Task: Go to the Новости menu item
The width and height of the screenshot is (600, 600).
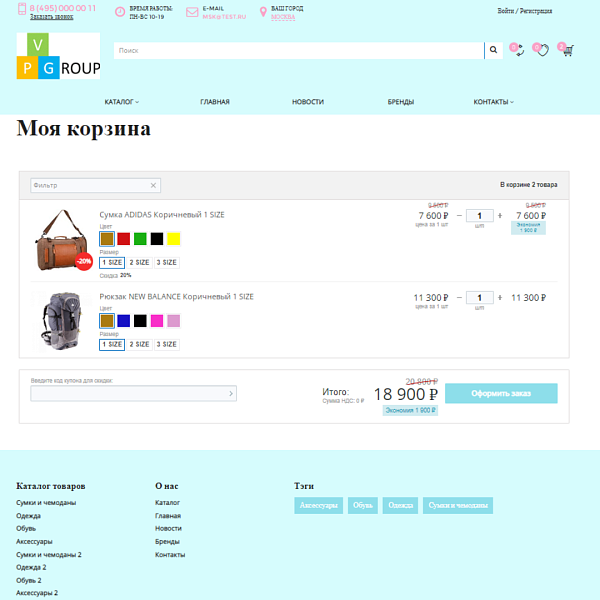Action: (x=308, y=102)
